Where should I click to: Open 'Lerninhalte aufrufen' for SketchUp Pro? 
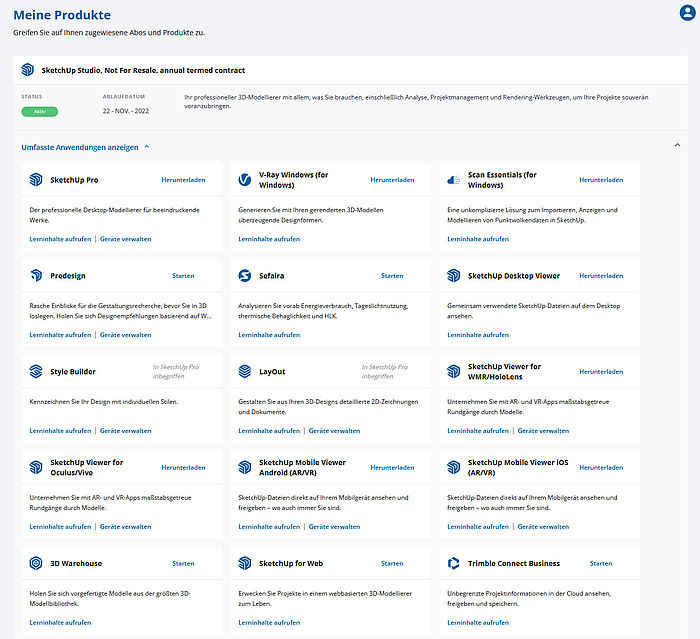[60, 239]
